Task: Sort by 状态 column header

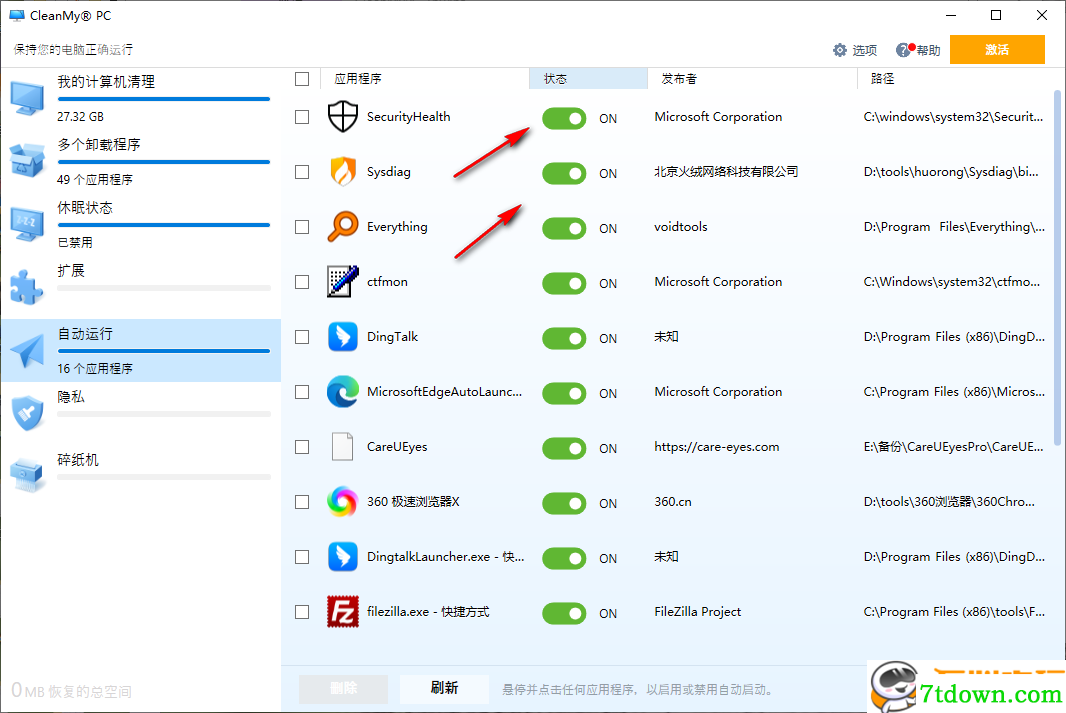Action: tap(588, 79)
